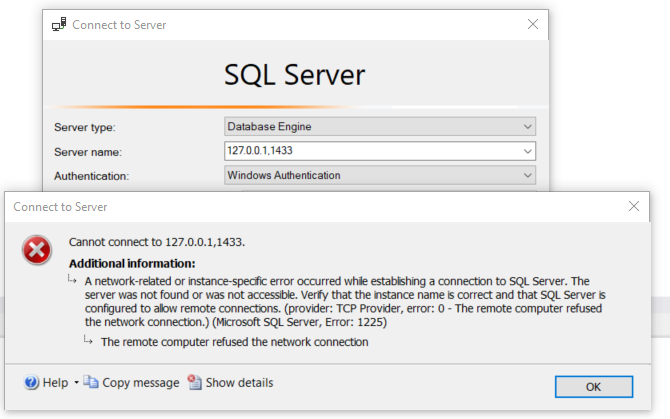Viewport: 670px width, 419px height.
Task: Click the SQL Server banner heading
Action: coord(294,75)
